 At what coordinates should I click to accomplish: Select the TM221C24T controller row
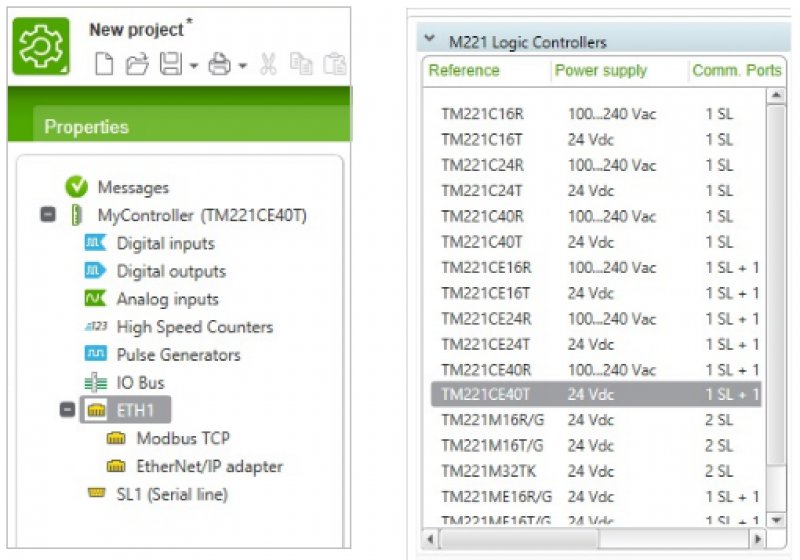point(597,190)
